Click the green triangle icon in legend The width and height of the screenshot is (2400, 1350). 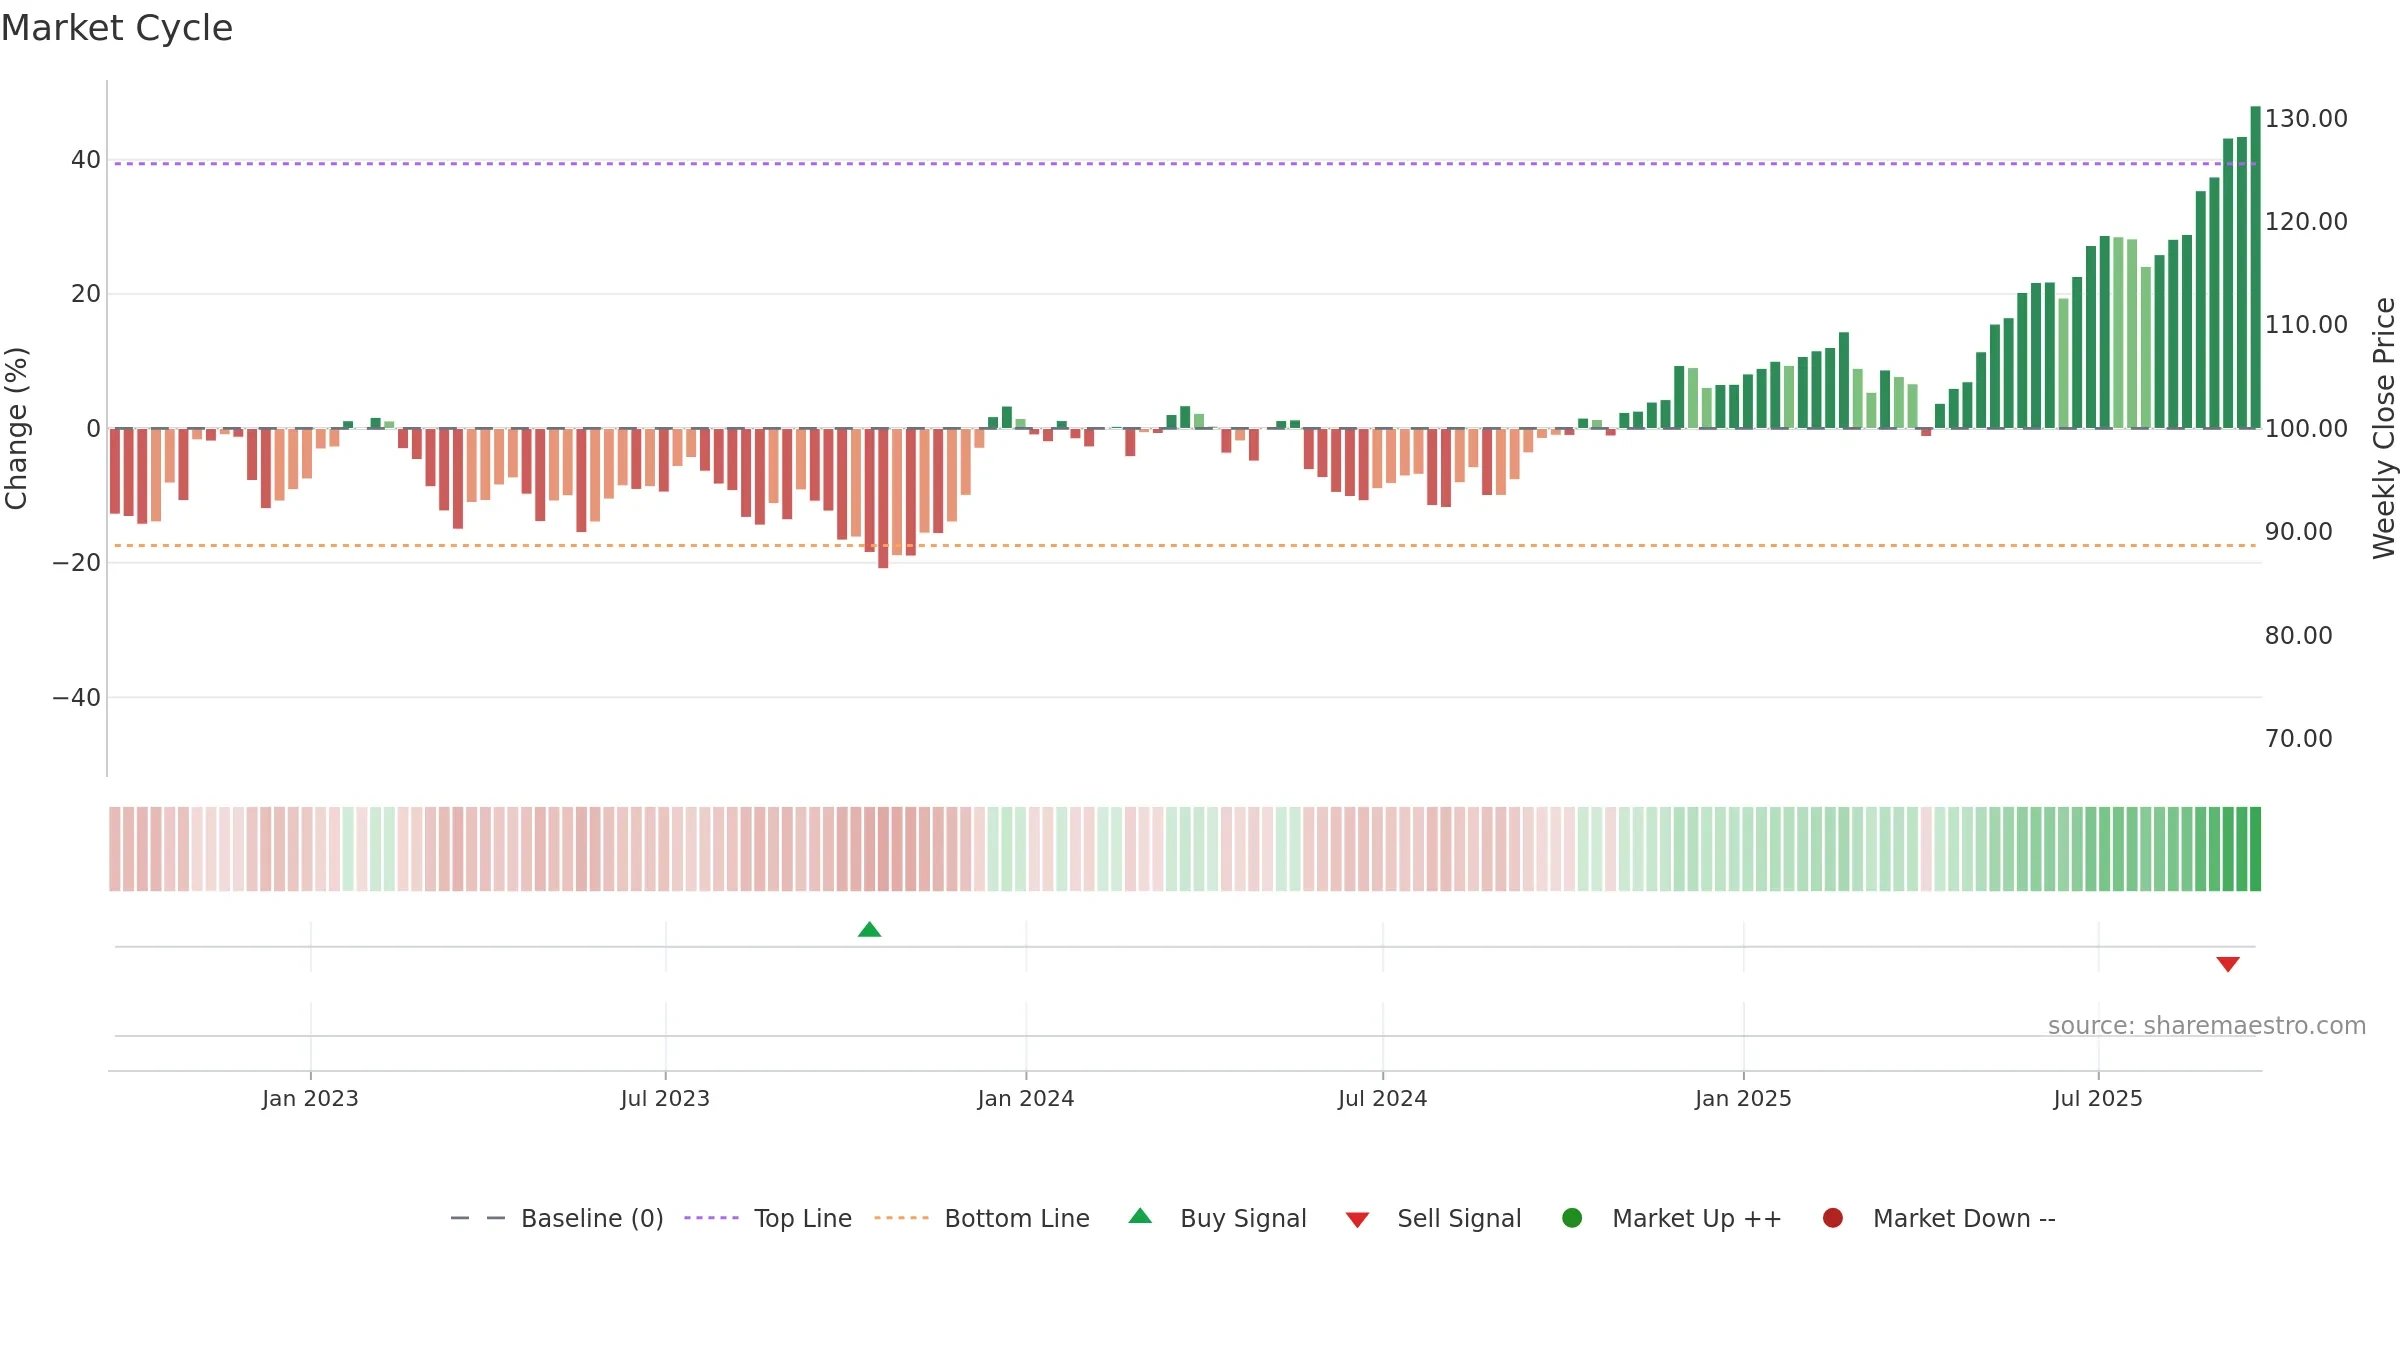click(1140, 1216)
